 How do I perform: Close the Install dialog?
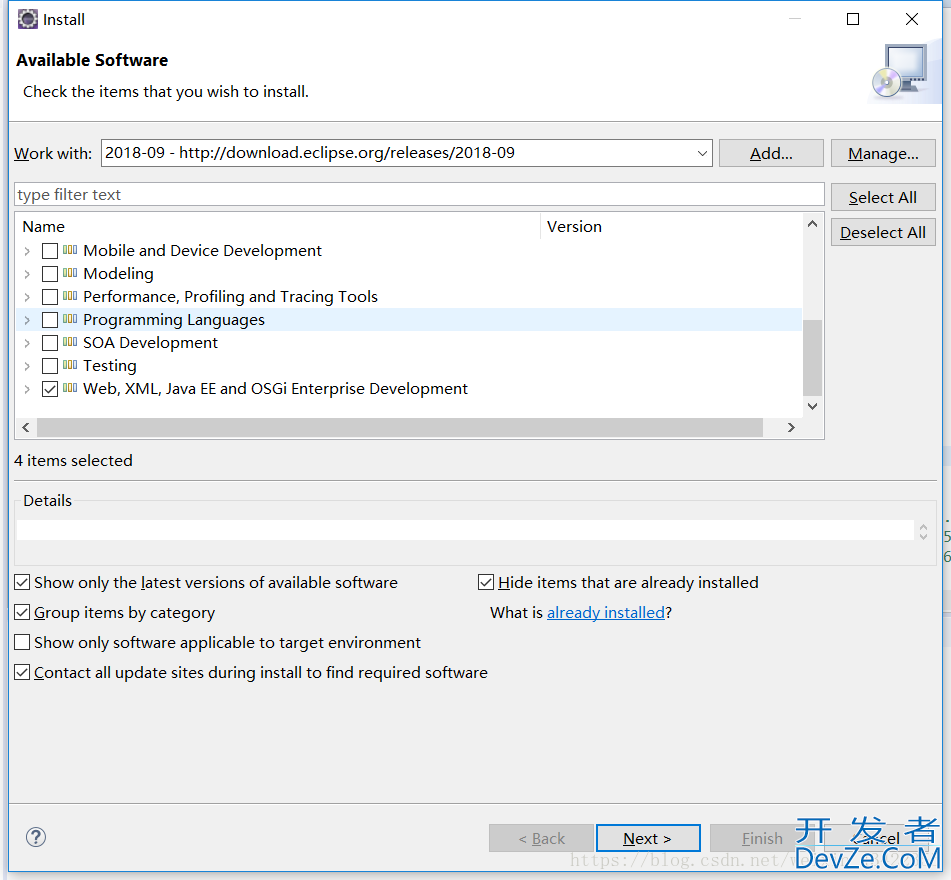[912, 19]
